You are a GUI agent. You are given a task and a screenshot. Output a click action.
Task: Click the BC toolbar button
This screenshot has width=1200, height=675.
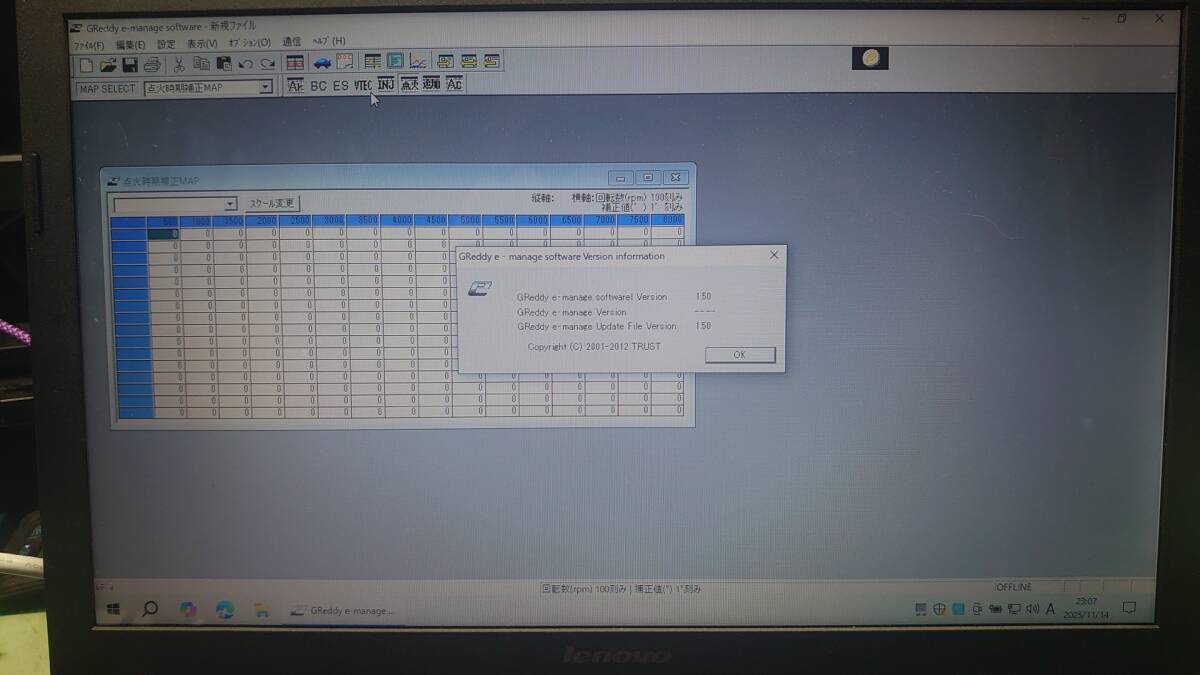(x=318, y=86)
